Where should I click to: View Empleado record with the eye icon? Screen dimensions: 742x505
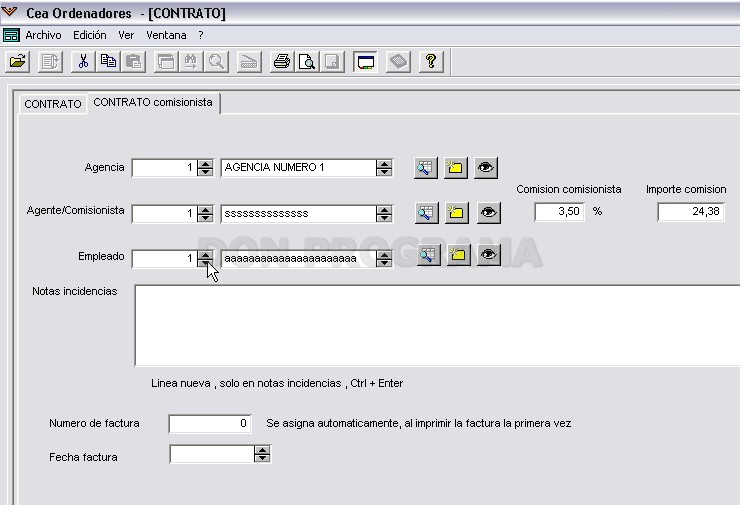tap(488, 255)
